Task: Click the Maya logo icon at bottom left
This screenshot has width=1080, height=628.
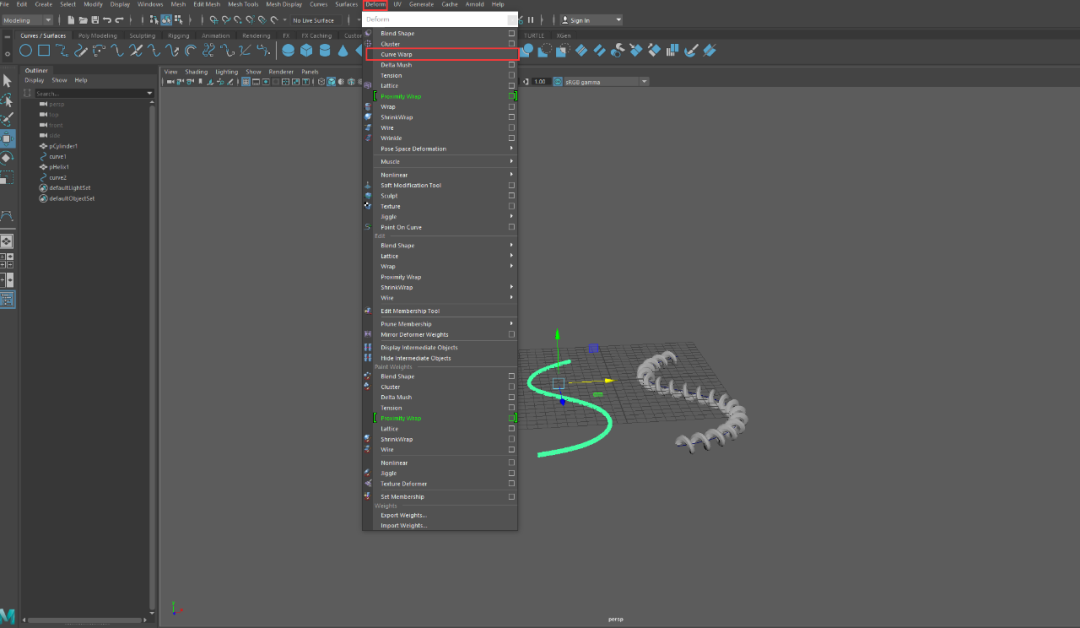Action: [8, 616]
